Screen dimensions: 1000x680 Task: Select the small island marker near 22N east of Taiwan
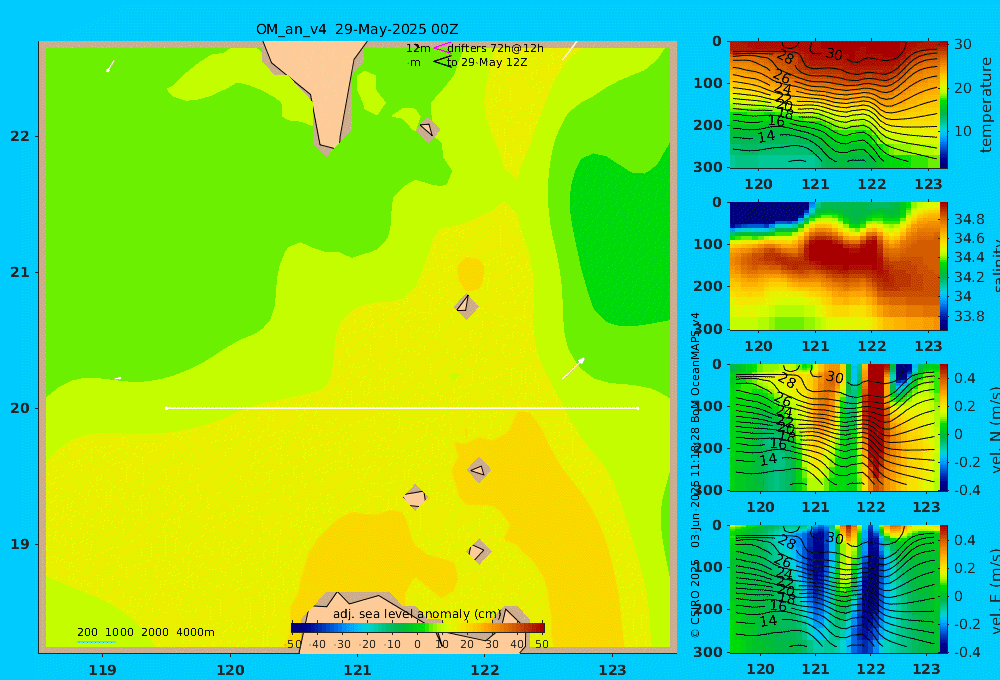(428, 129)
